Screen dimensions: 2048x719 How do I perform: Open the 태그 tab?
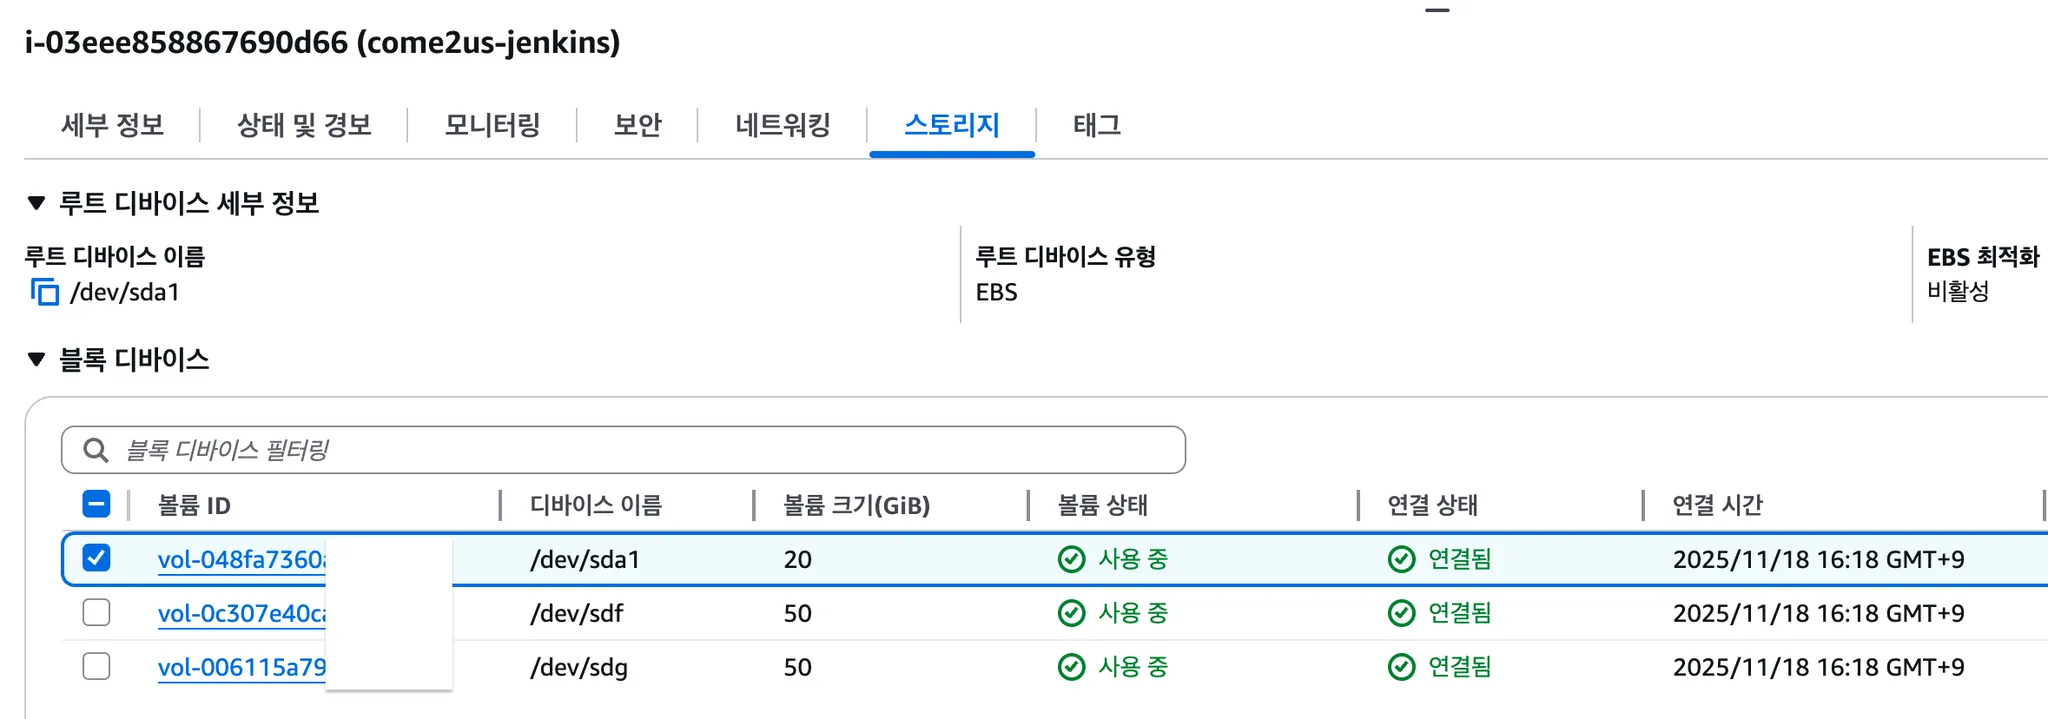point(1097,125)
